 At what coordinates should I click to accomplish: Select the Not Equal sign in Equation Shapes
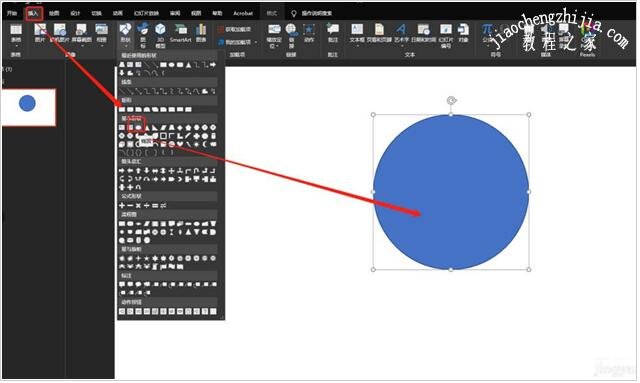(x=163, y=205)
